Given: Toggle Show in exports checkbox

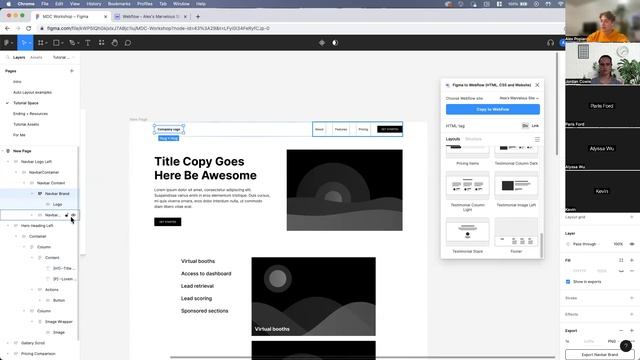Looking at the screenshot, I should point(568,282).
